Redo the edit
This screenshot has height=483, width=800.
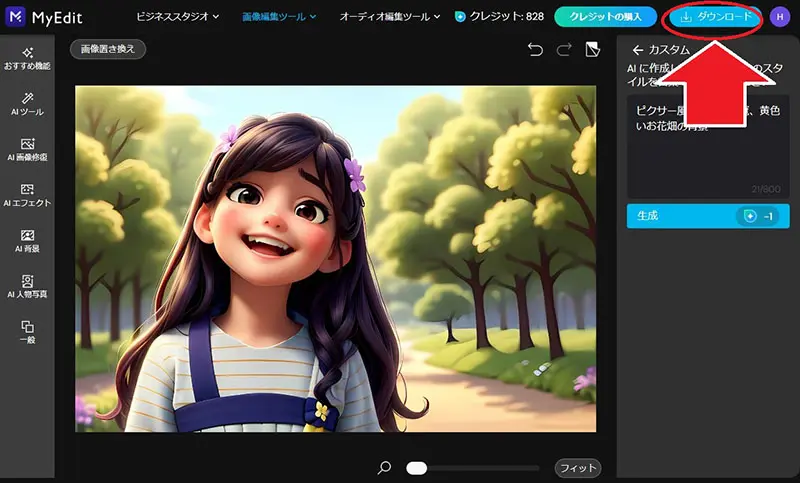[564, 49]
